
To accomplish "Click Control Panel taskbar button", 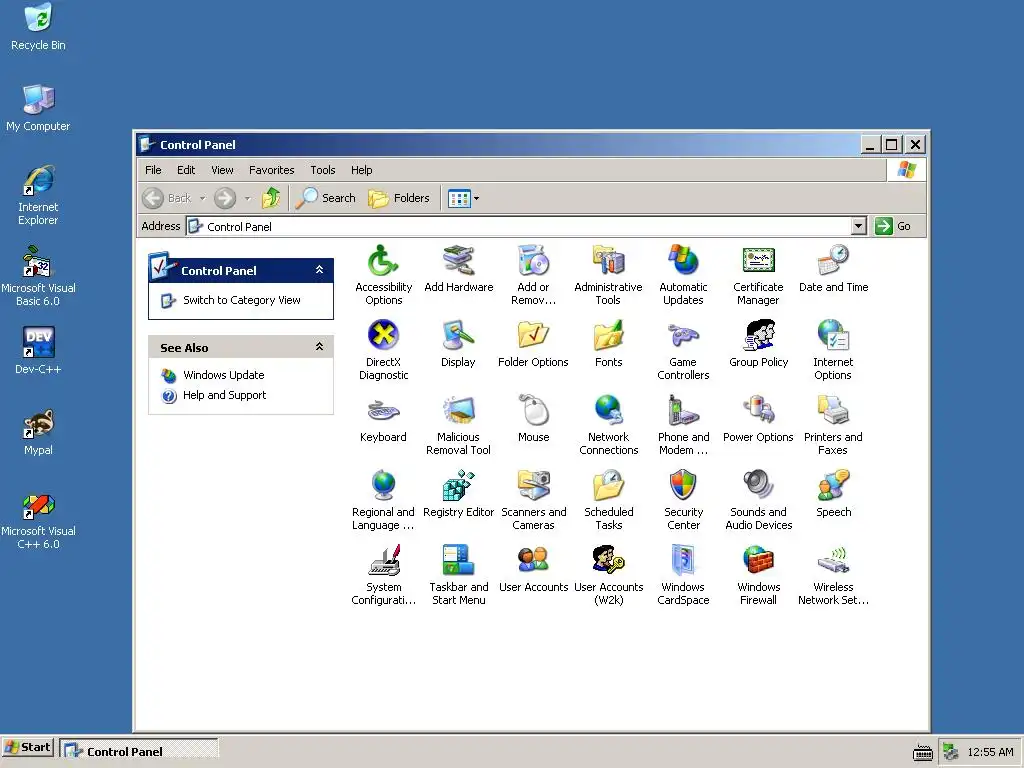I will click(139, 751).
